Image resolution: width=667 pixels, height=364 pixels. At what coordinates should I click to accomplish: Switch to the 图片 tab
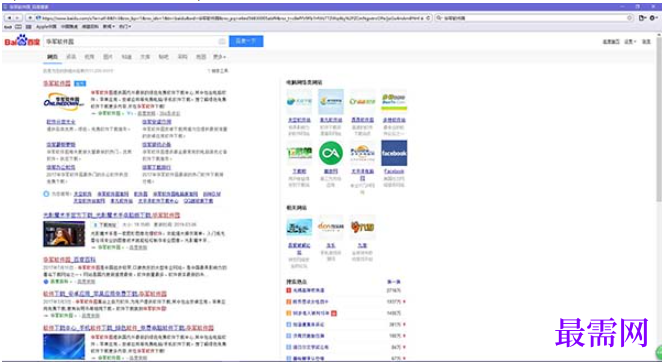[108, 57]
